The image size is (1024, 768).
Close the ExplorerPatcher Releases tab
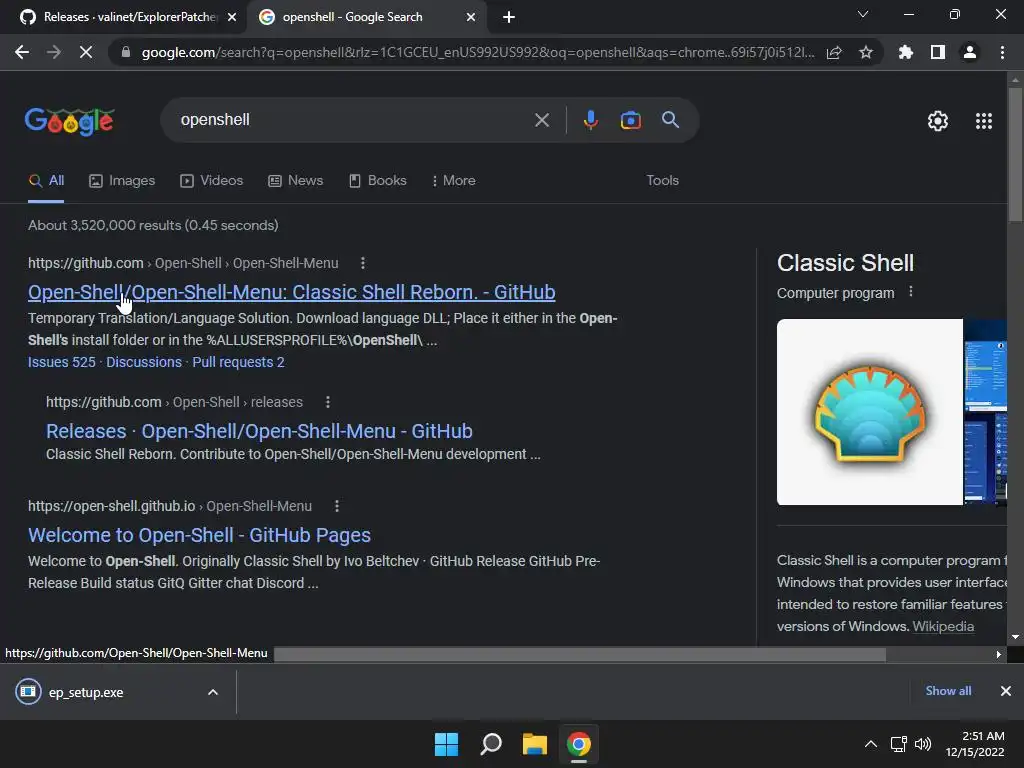[232, 17]
